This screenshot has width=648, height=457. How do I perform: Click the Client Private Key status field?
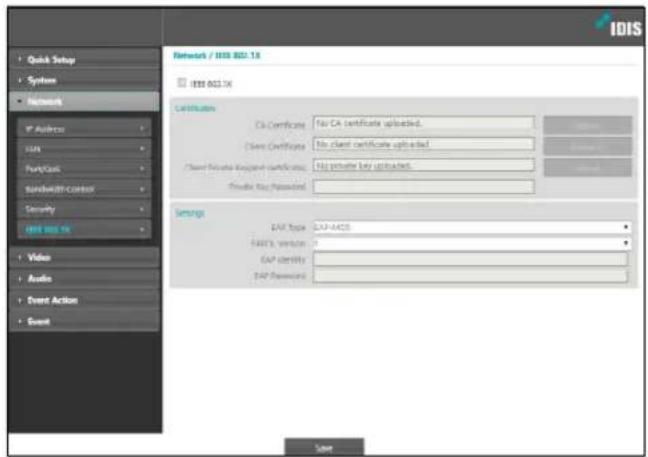click(x=424, y=165)
